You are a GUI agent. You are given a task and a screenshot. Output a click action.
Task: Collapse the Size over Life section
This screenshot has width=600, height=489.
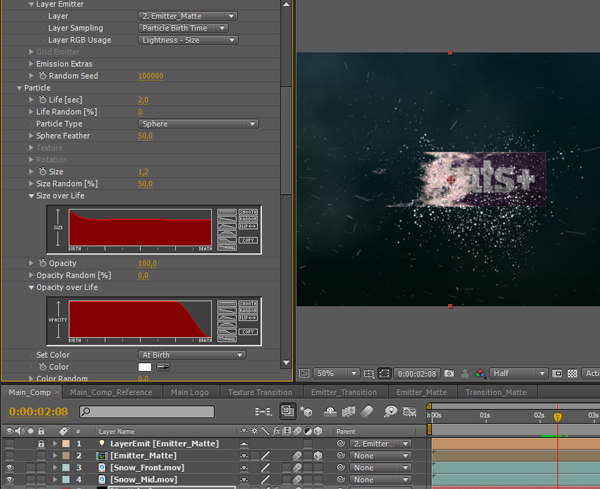[x=31, y=196]
